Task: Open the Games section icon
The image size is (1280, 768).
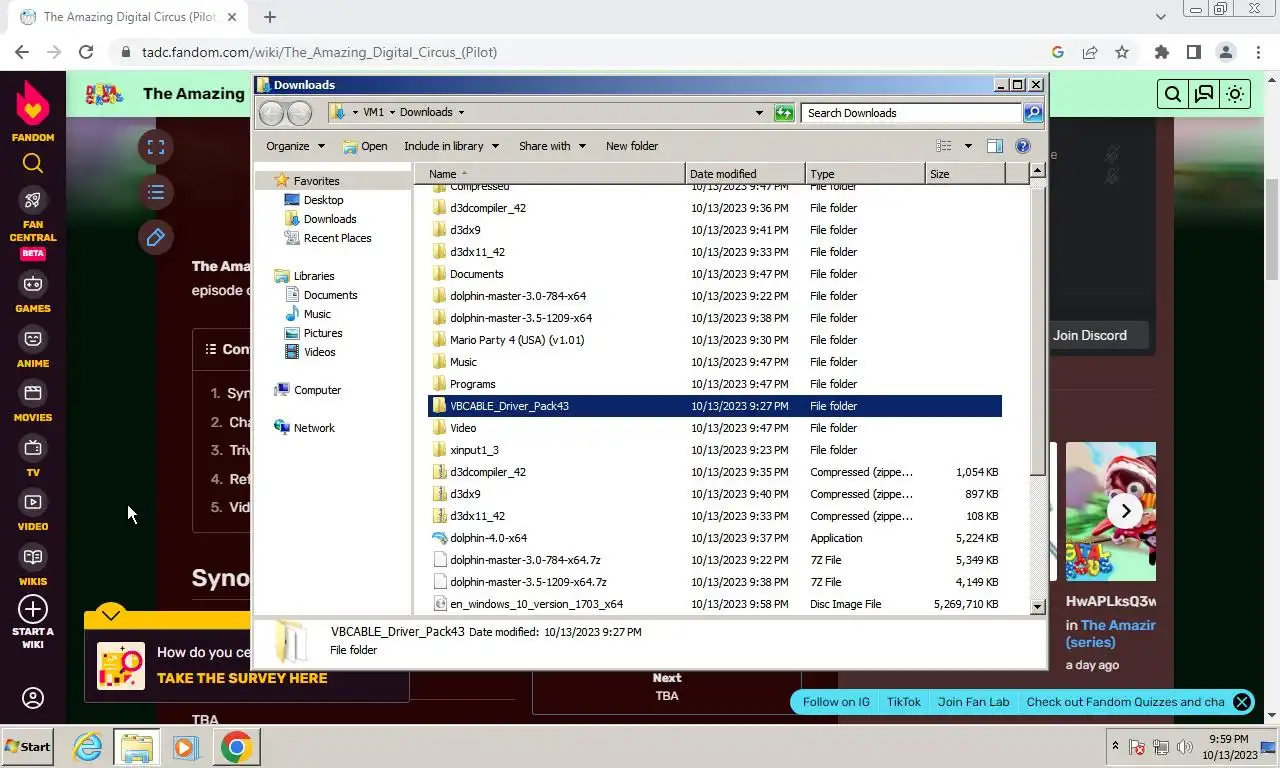Action: tap(33, 284)
